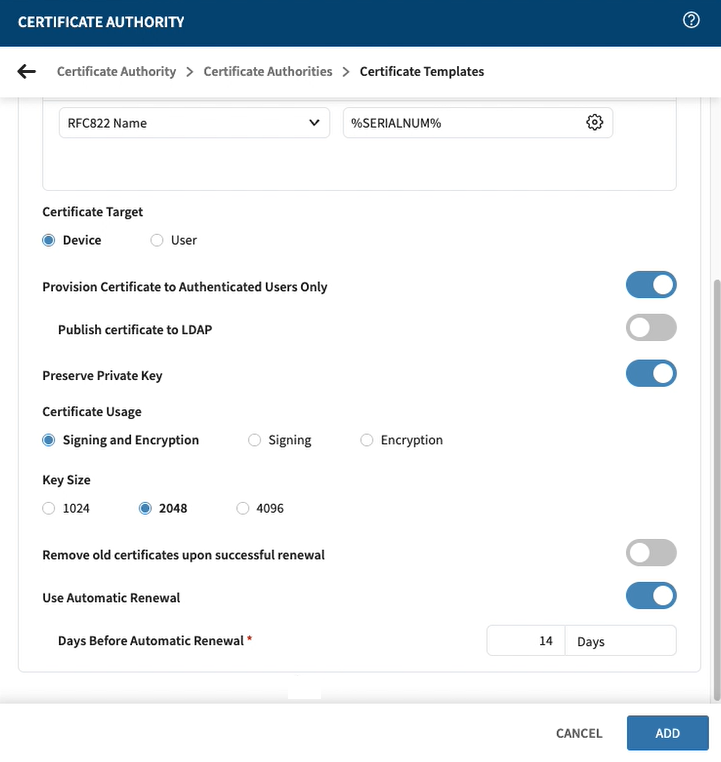Choose Encryption certificate usage
The image size is (721, 762).
click(x=367, y=440)
